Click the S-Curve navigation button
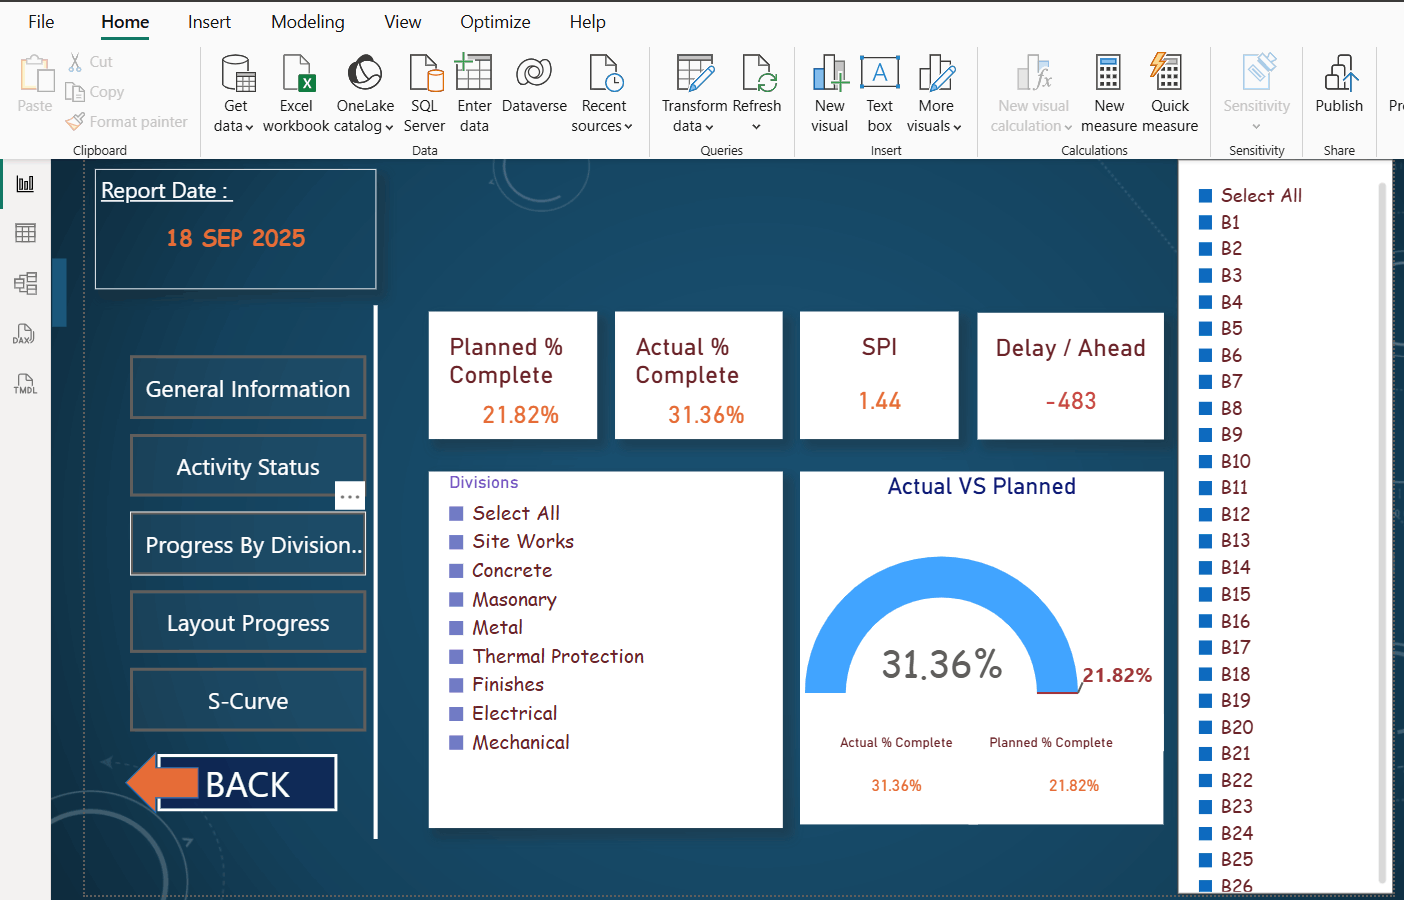Image resolution: width=1404 pixels, height=900 pixels. [x=247, y=700]
